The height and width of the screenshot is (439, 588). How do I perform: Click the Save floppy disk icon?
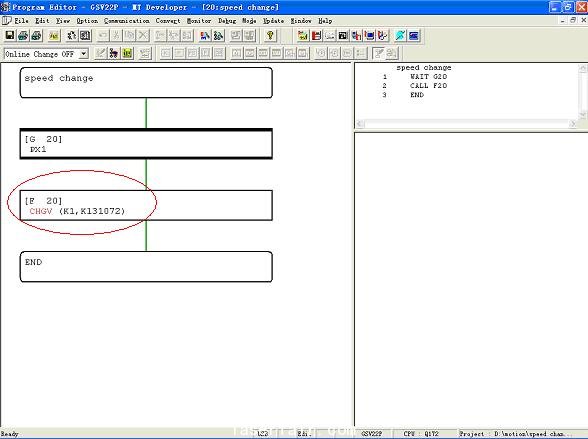pos(10,36)
